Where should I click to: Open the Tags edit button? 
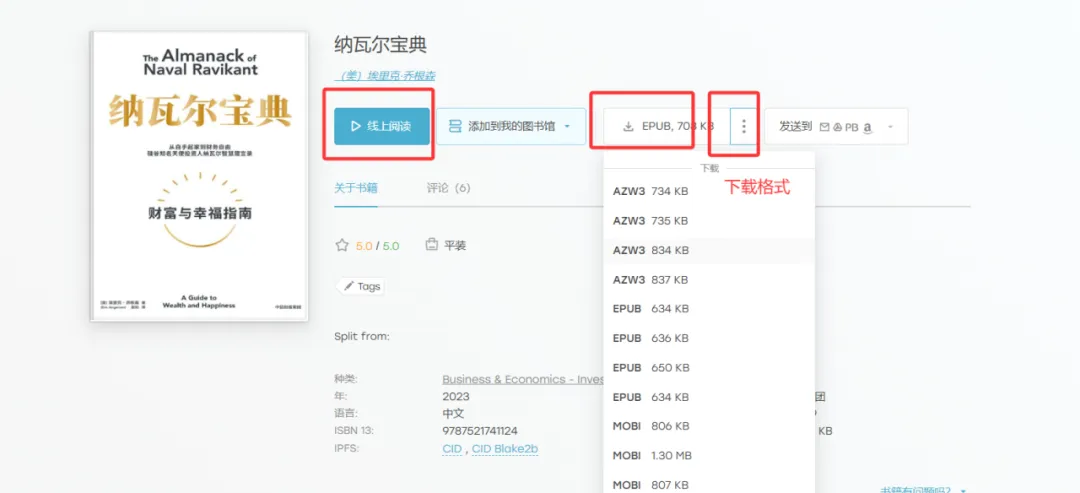362,286
